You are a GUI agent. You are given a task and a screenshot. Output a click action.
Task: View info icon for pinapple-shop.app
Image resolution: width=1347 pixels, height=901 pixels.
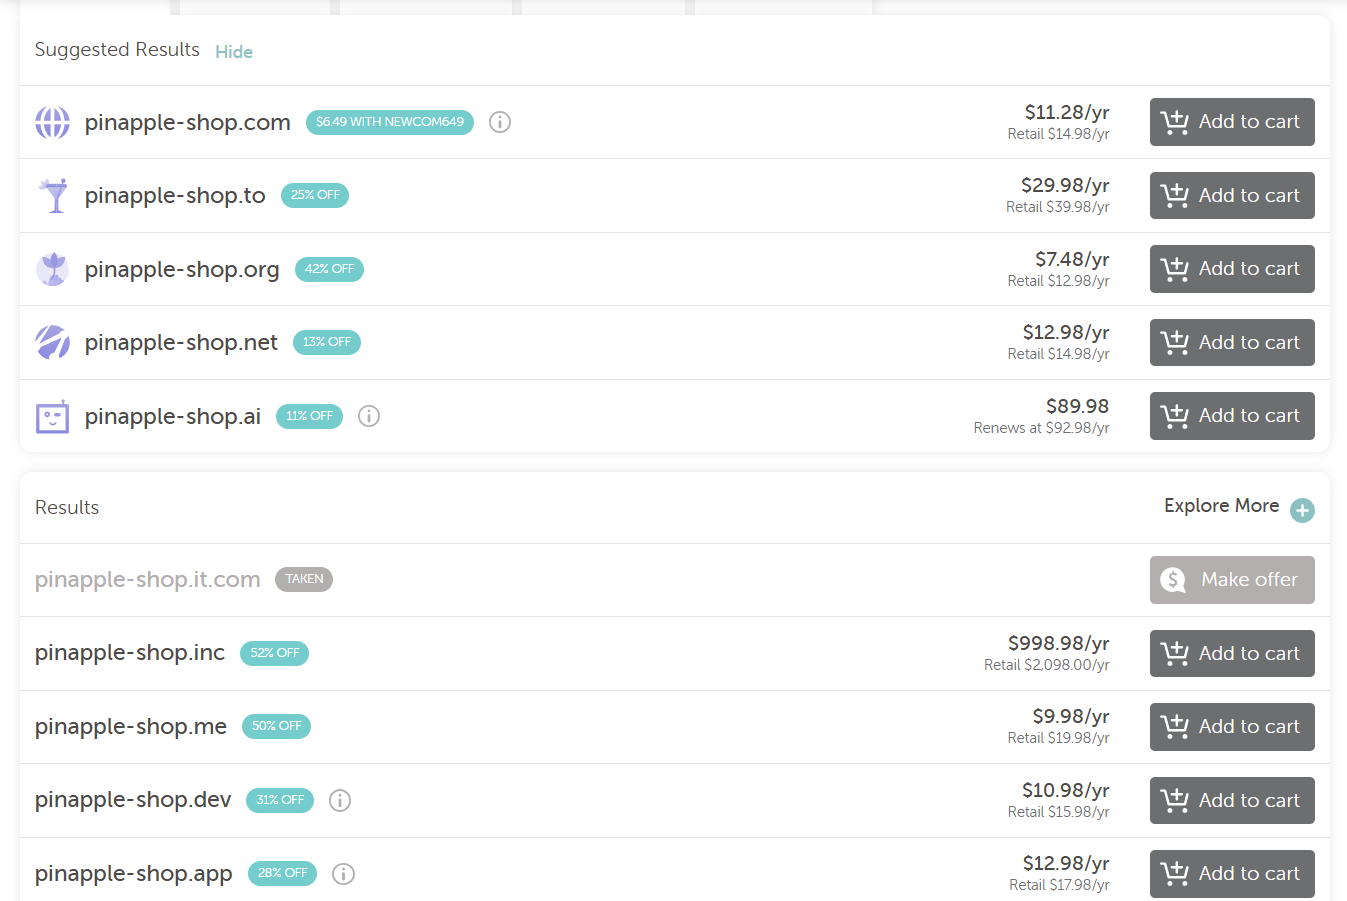pyautogui.click(x=343, y=874)
